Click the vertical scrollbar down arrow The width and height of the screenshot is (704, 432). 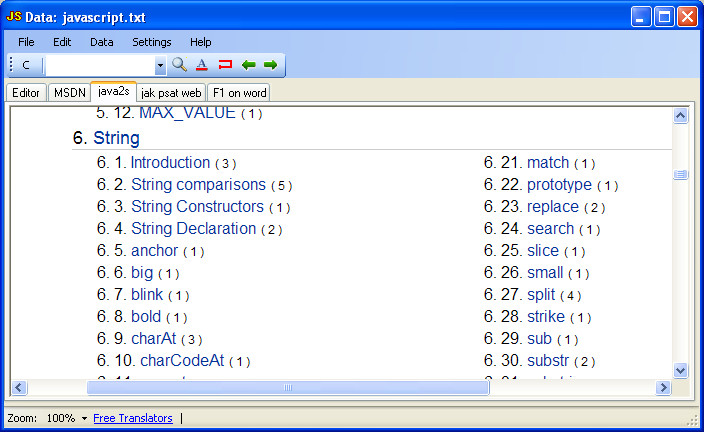681,370
